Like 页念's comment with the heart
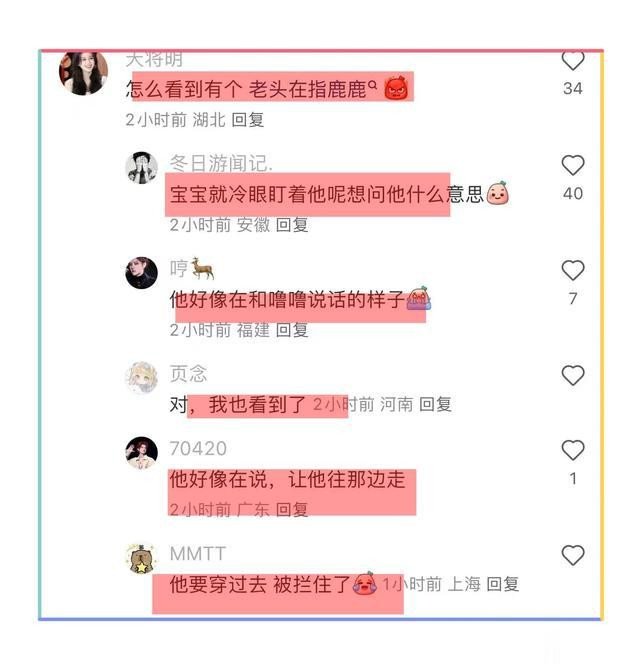640x670 pixels. tap(572, 375)
